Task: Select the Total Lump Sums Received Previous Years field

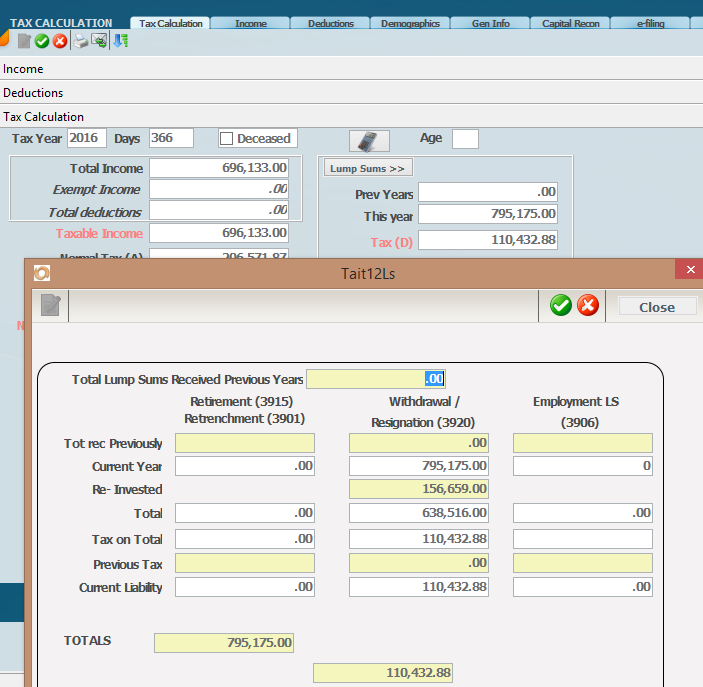Action: pyautogui.click(x=375, y=379)
